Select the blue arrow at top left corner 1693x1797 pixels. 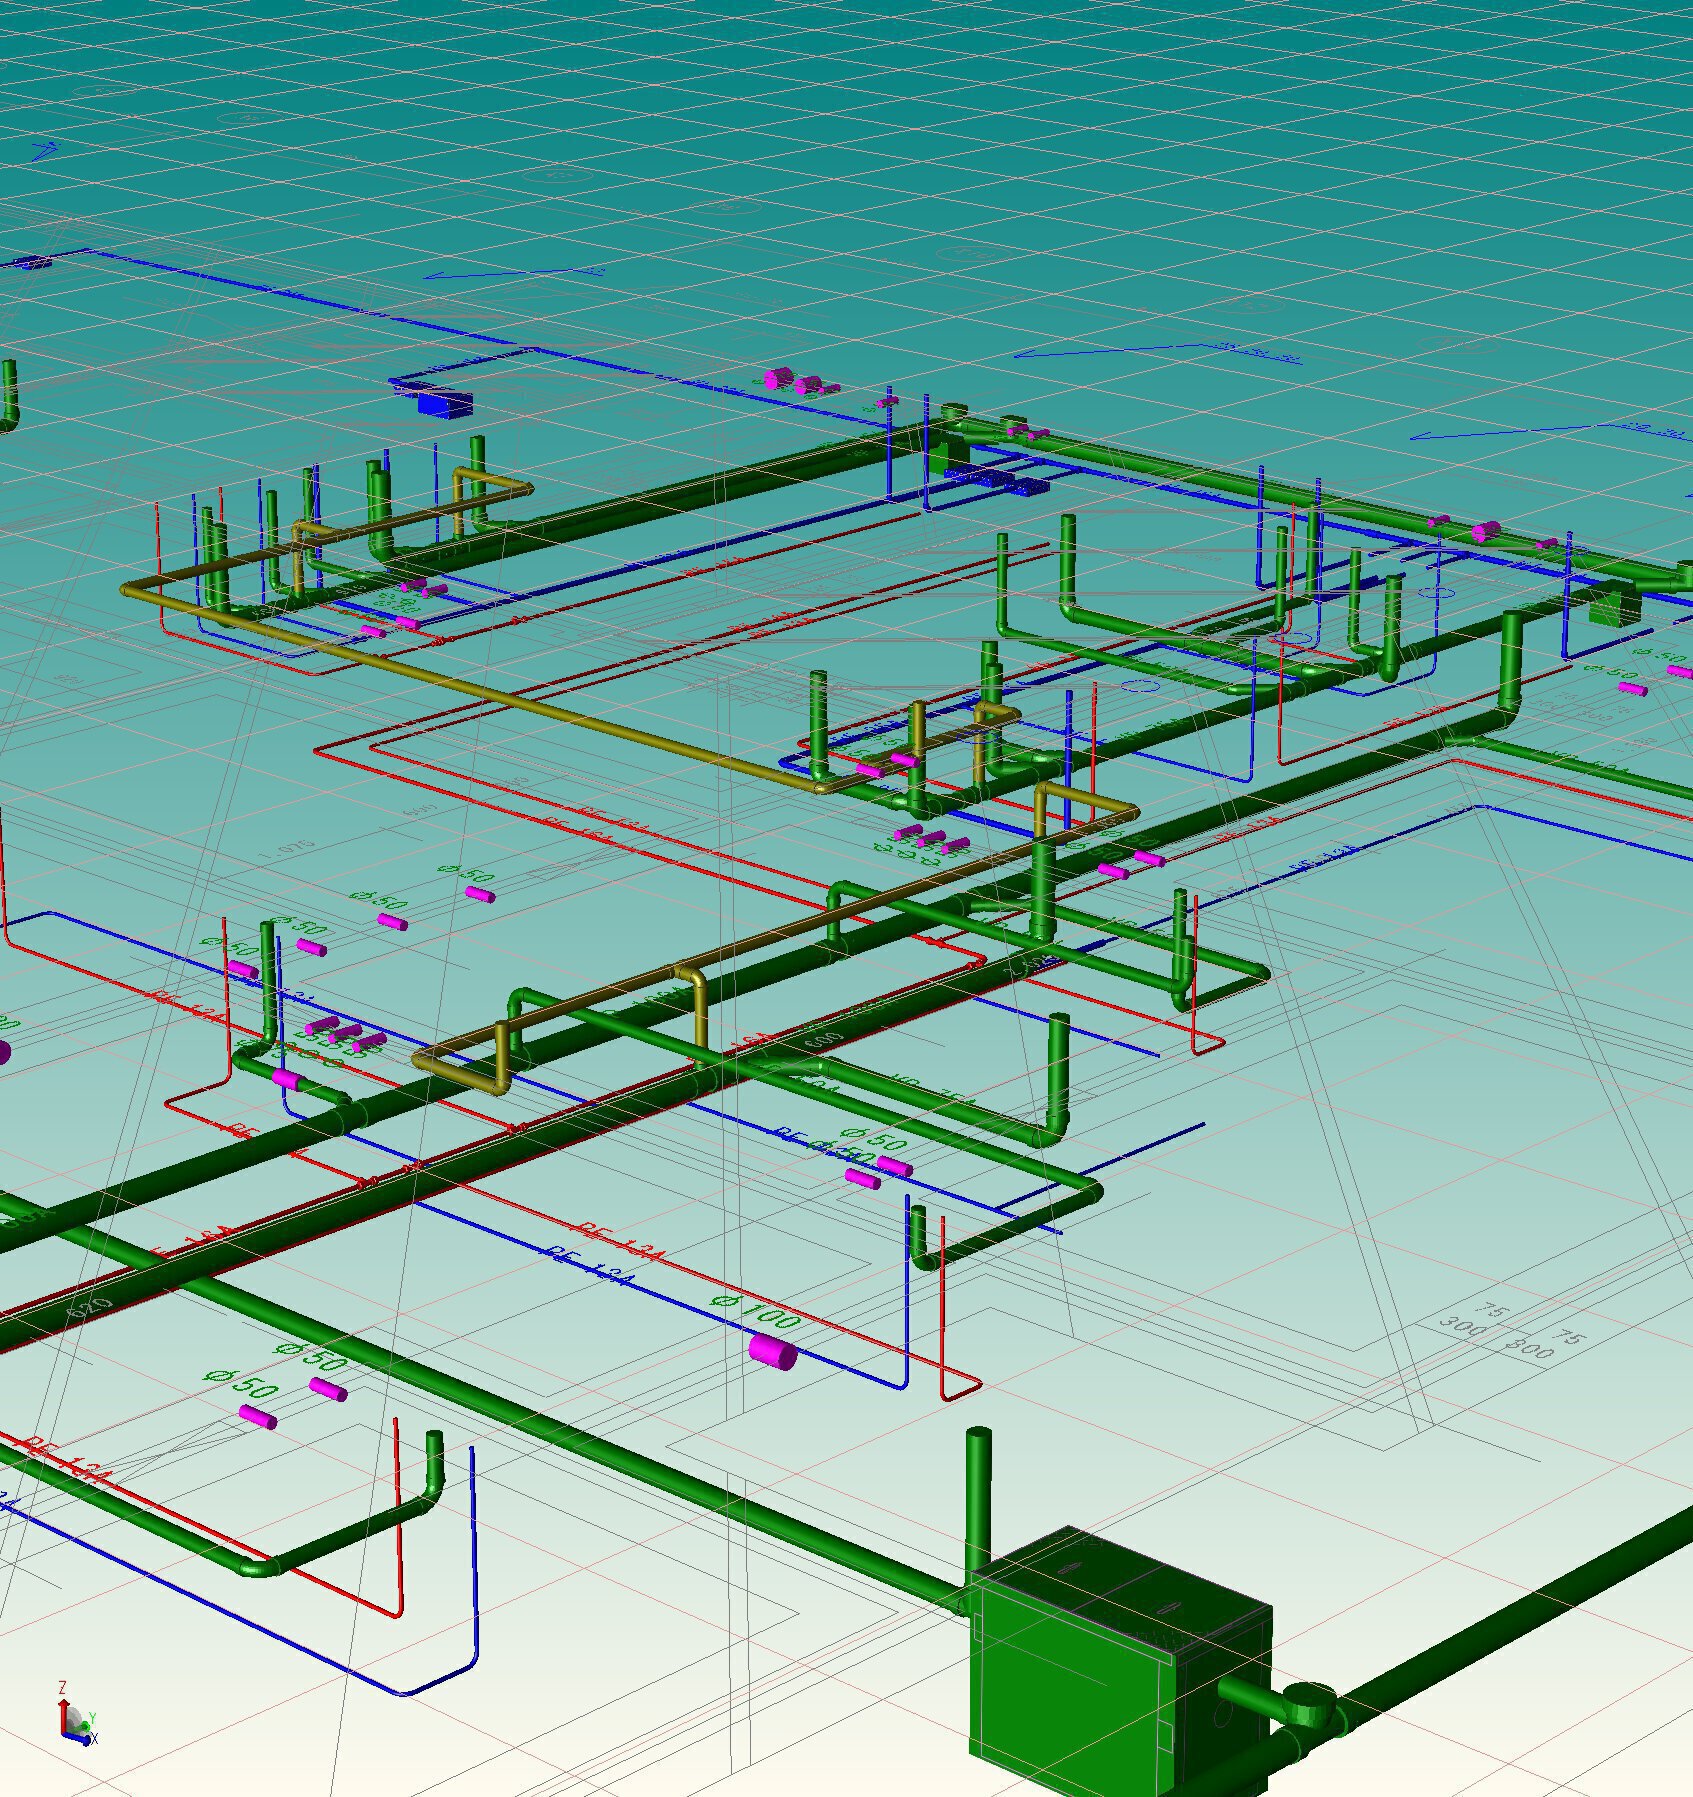(45, 151)
